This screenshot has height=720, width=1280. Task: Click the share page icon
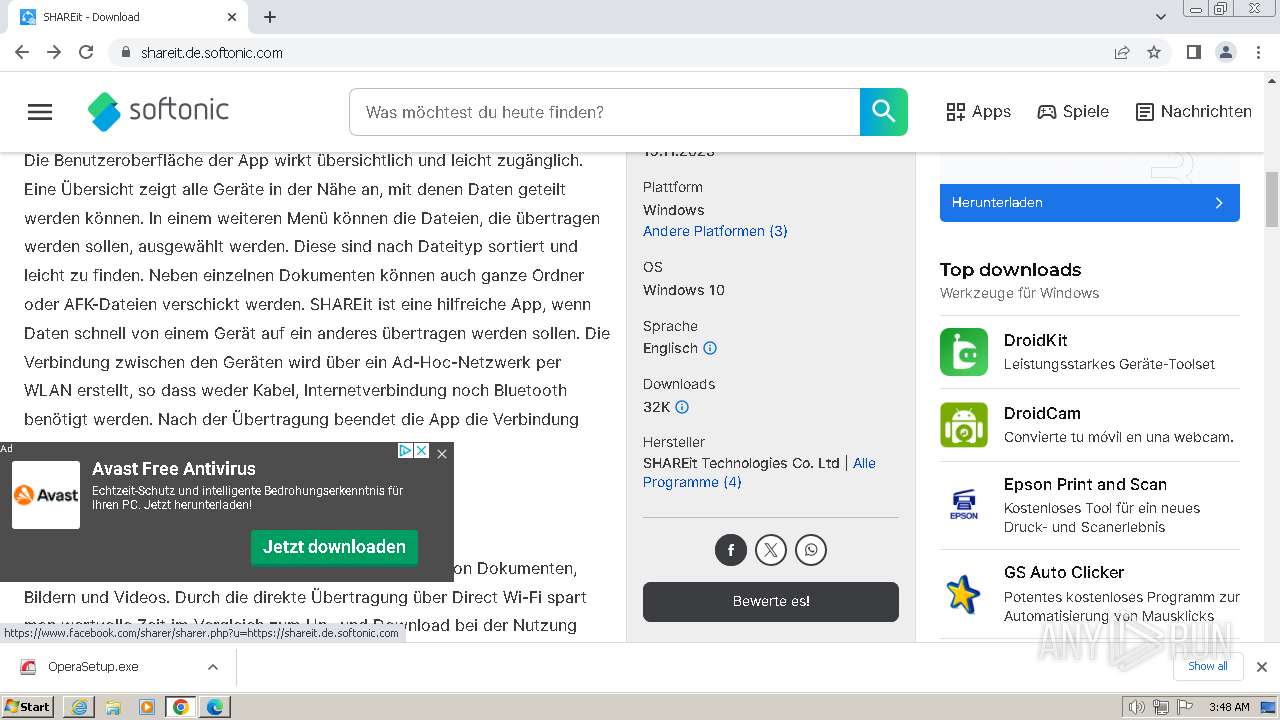(x=1122, y=53)
